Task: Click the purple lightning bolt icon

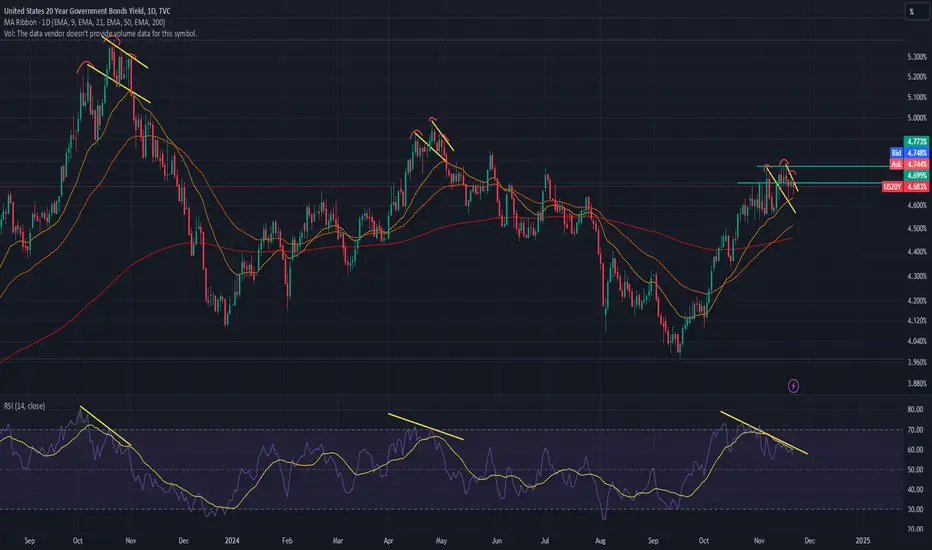Action: [793, 386]
